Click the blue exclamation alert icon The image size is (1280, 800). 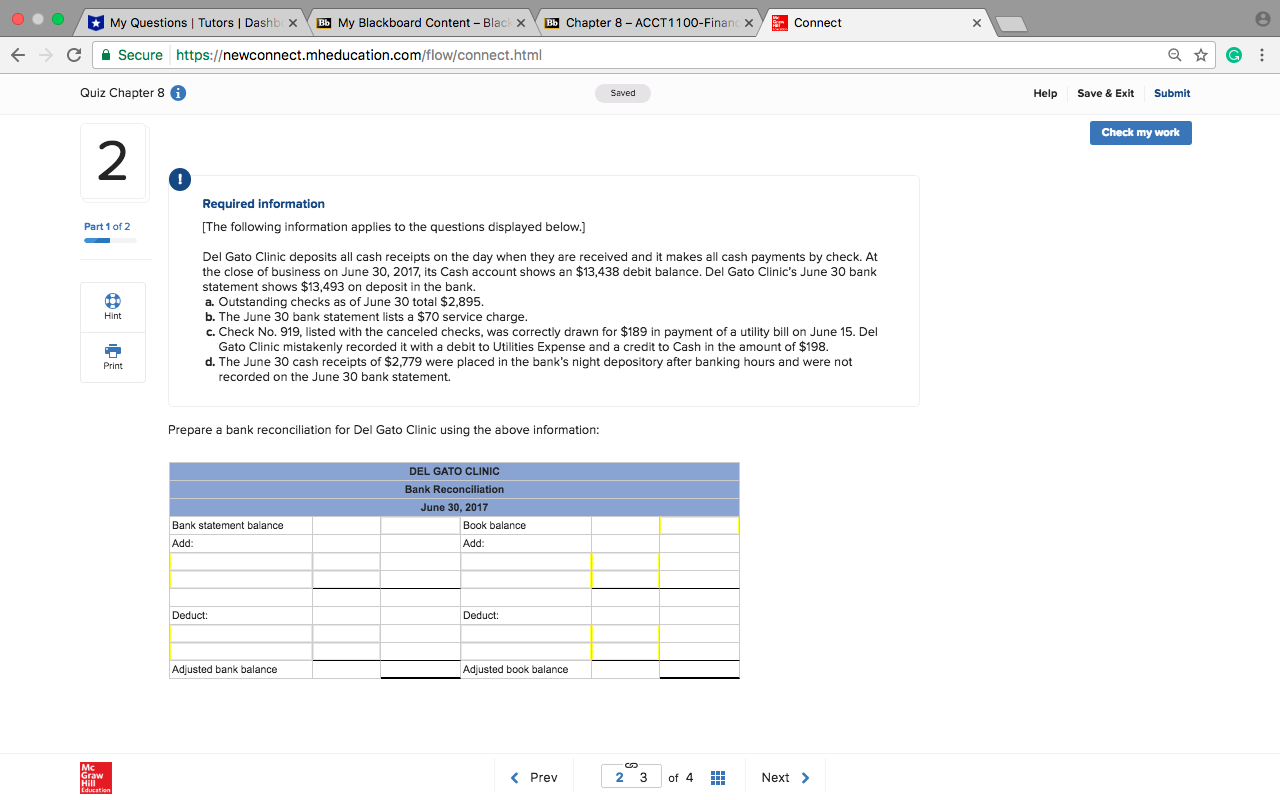point(179,179)
